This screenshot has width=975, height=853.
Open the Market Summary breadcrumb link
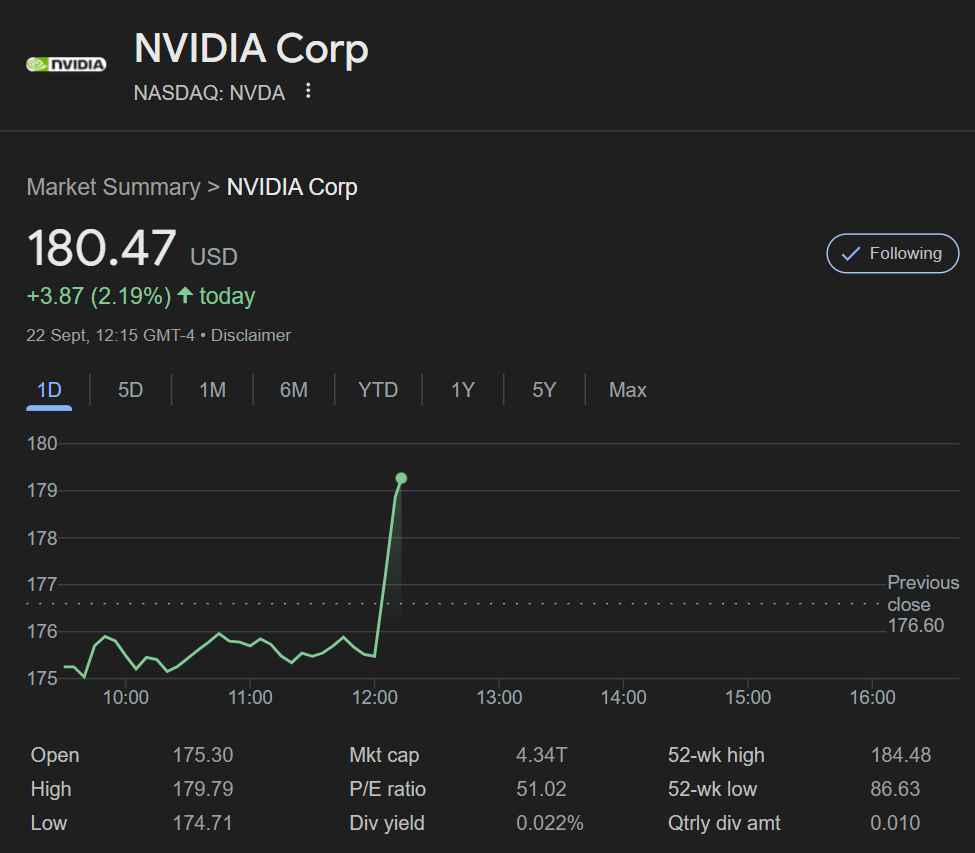[x=113, y=187]
